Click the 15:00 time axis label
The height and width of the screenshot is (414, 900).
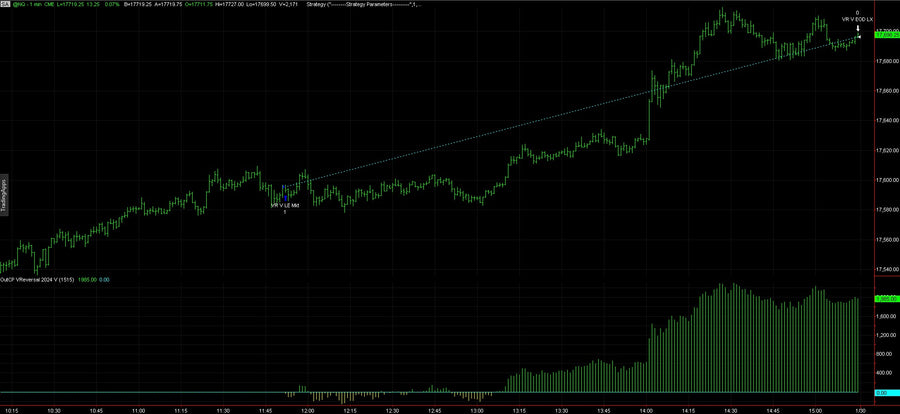[816, 410]
